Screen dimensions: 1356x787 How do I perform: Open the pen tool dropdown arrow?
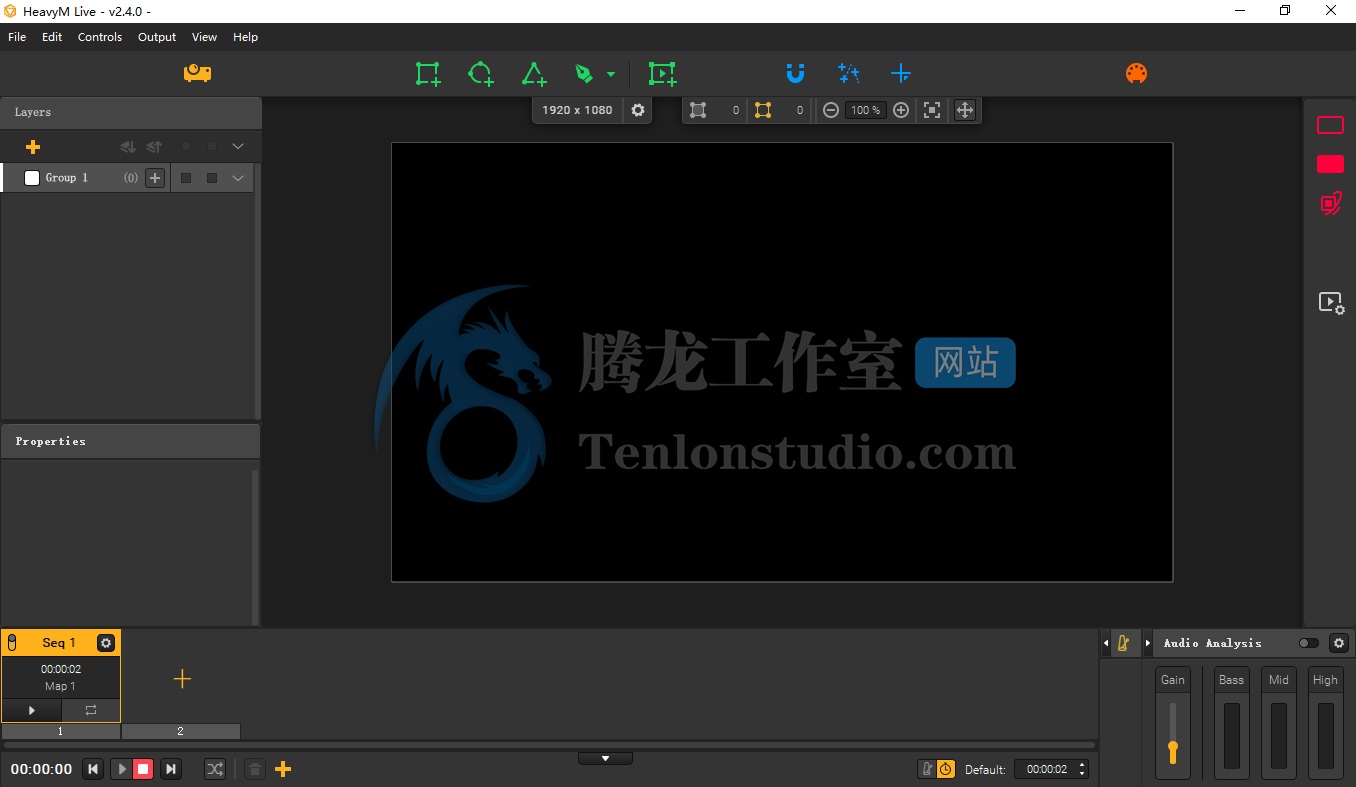point(611,74)
